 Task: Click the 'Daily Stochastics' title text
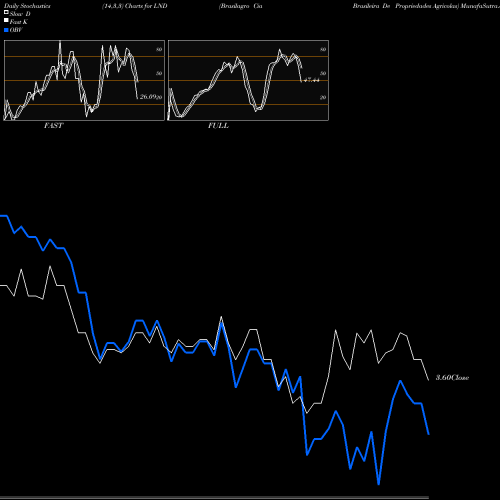(27, 6)
